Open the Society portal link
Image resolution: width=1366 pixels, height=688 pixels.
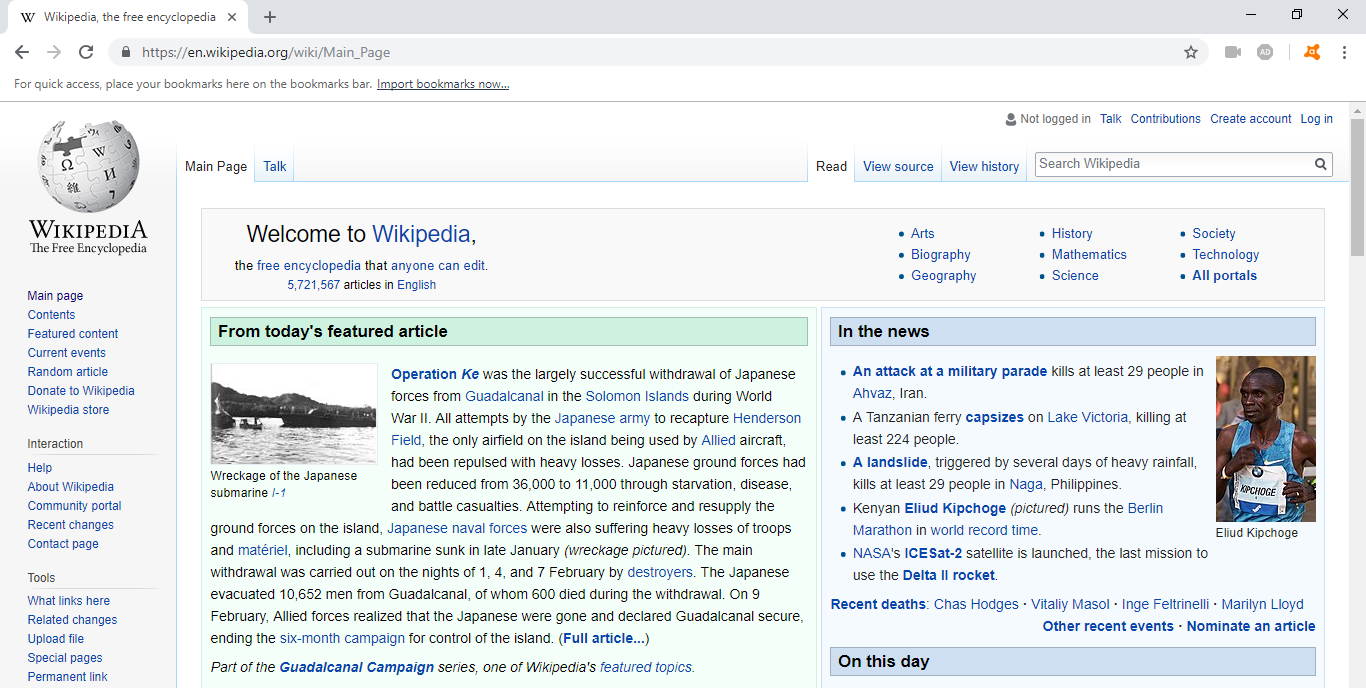point(1214,234)
